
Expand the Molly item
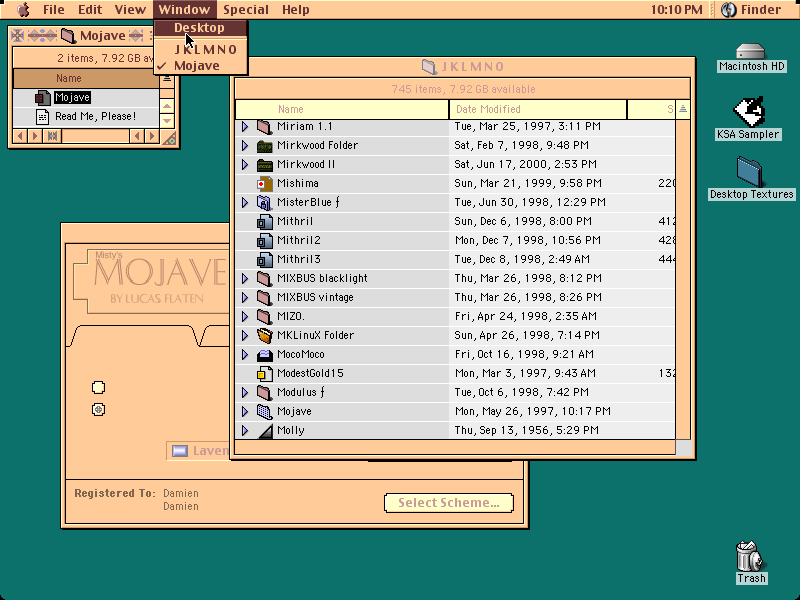point(245,431)
